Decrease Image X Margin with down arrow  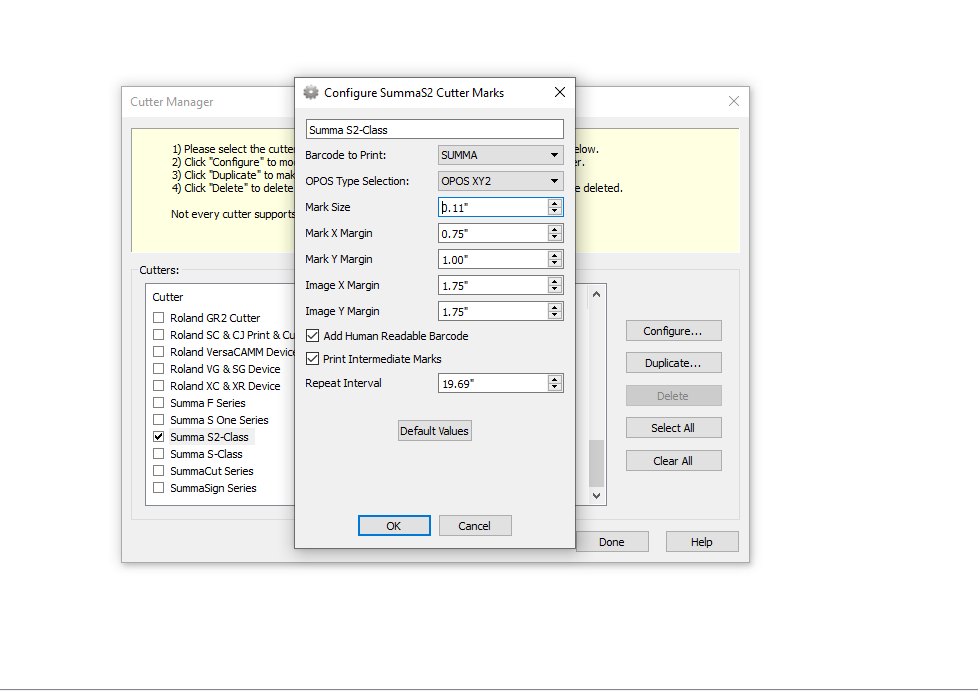tap(554, 290)
